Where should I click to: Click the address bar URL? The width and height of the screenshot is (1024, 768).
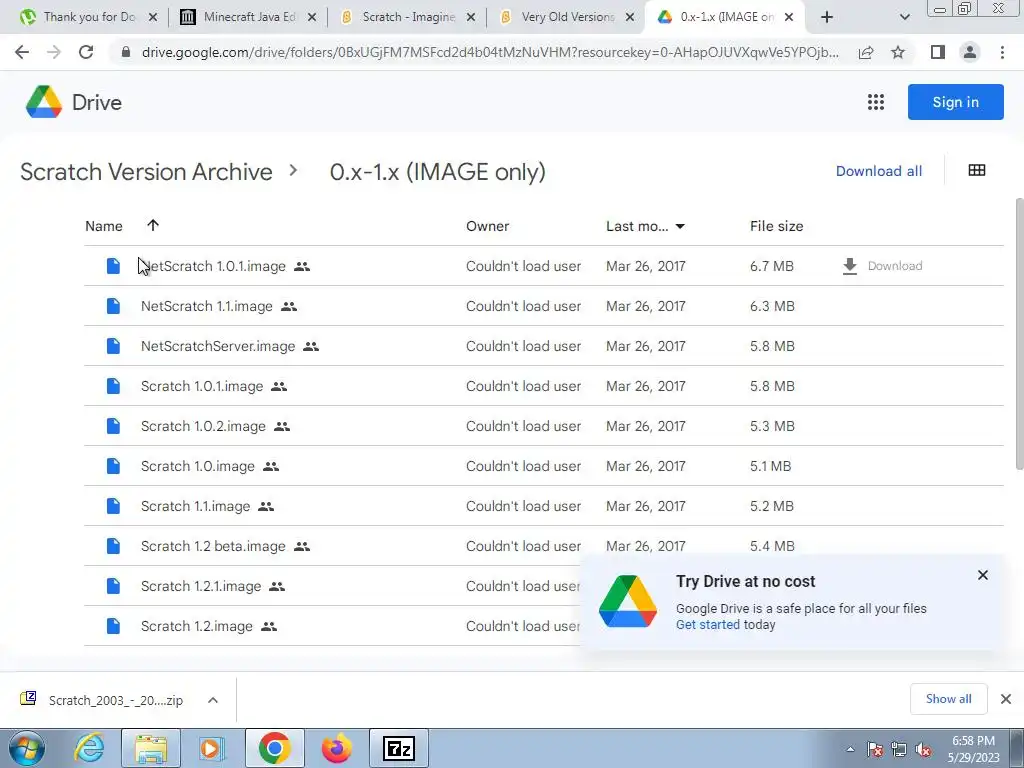click(490, 52)
